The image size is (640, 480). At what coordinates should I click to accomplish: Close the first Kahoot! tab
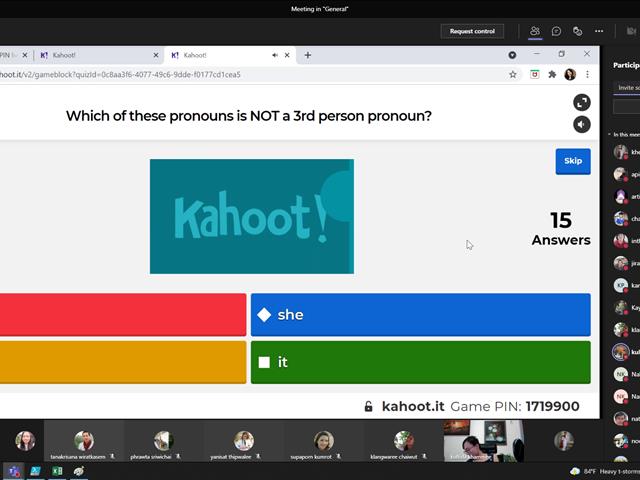click(156, 55)
